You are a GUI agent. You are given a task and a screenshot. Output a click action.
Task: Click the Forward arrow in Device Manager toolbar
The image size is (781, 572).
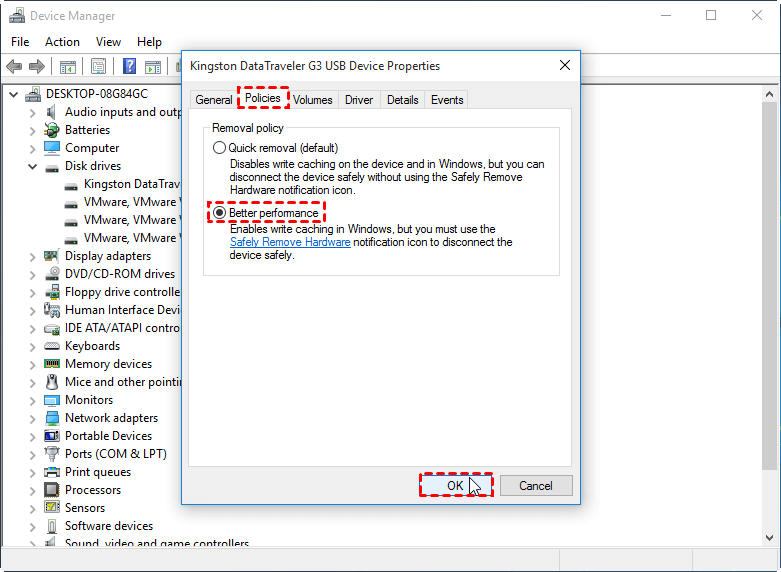[37, 66]
